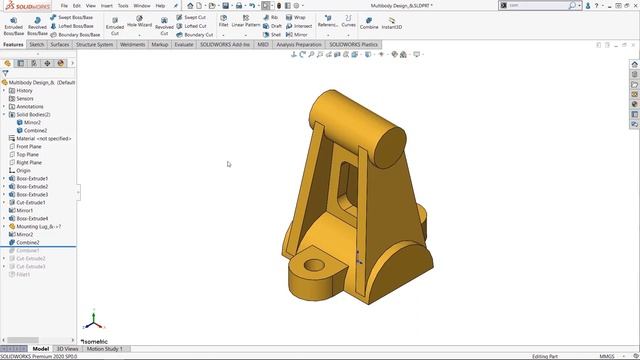Click the Home icon in the top toolbar
The width and height of the screenshot is (640, 360).
[x=190, y=6]
